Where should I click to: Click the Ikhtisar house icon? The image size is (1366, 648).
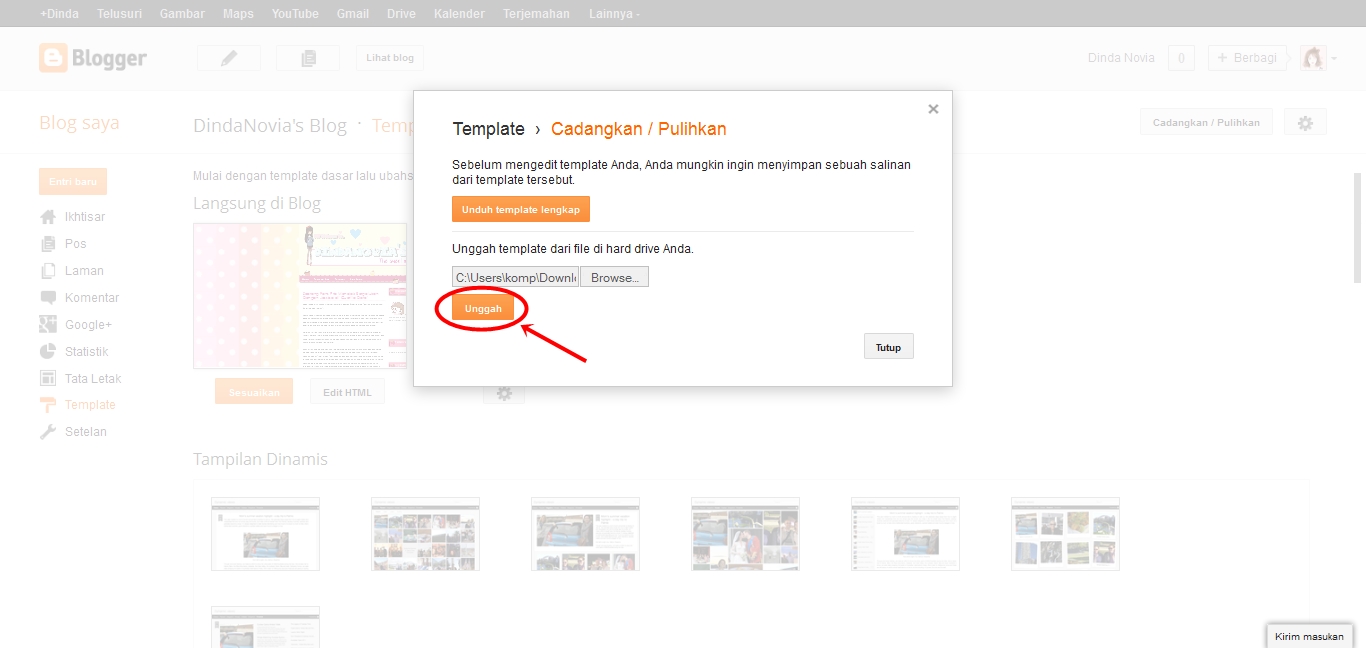(48, 217)
